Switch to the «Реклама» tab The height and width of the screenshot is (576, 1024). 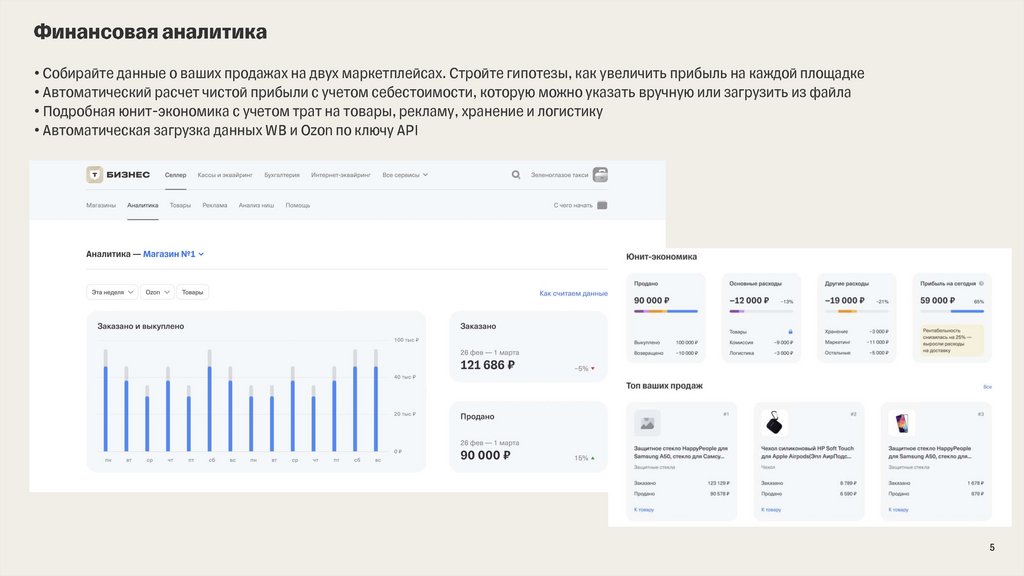pos(214,205)
